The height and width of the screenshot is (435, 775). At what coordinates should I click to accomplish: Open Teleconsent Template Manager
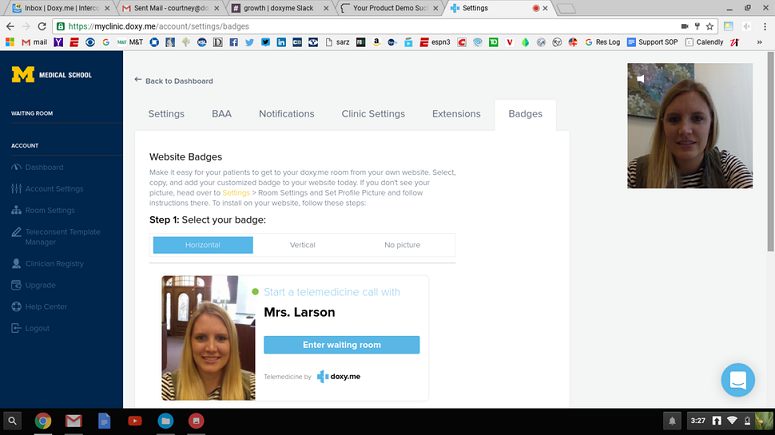click(x=56, y=237)
